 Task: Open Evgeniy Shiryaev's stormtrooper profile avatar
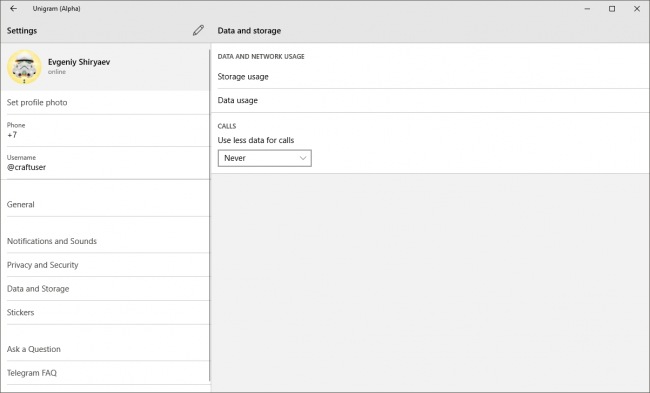pyautogui.click(x=24, y=67)
